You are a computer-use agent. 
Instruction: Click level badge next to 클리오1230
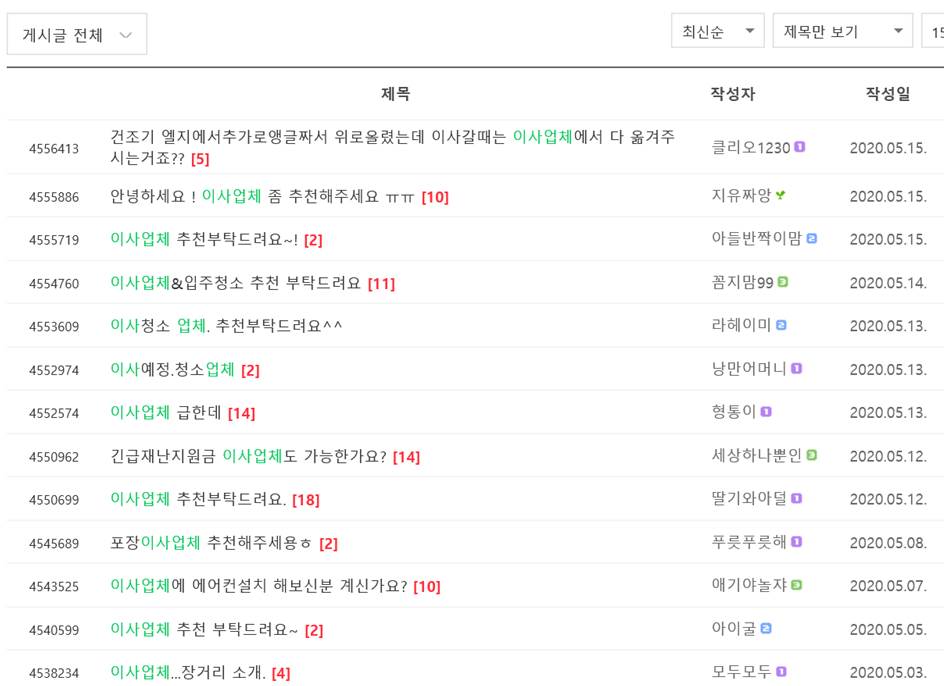[x=800, y=147]
